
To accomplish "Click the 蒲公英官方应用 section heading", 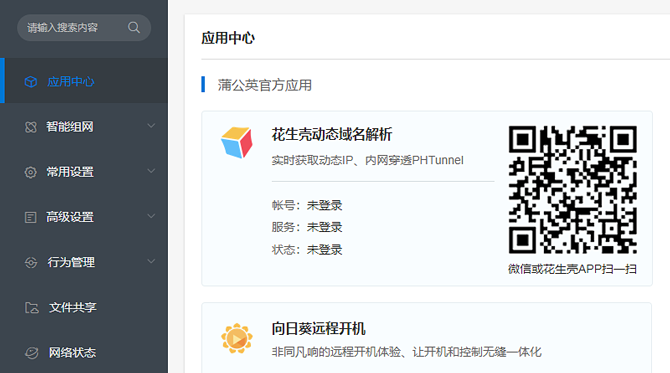I will [x=264, y=85].
